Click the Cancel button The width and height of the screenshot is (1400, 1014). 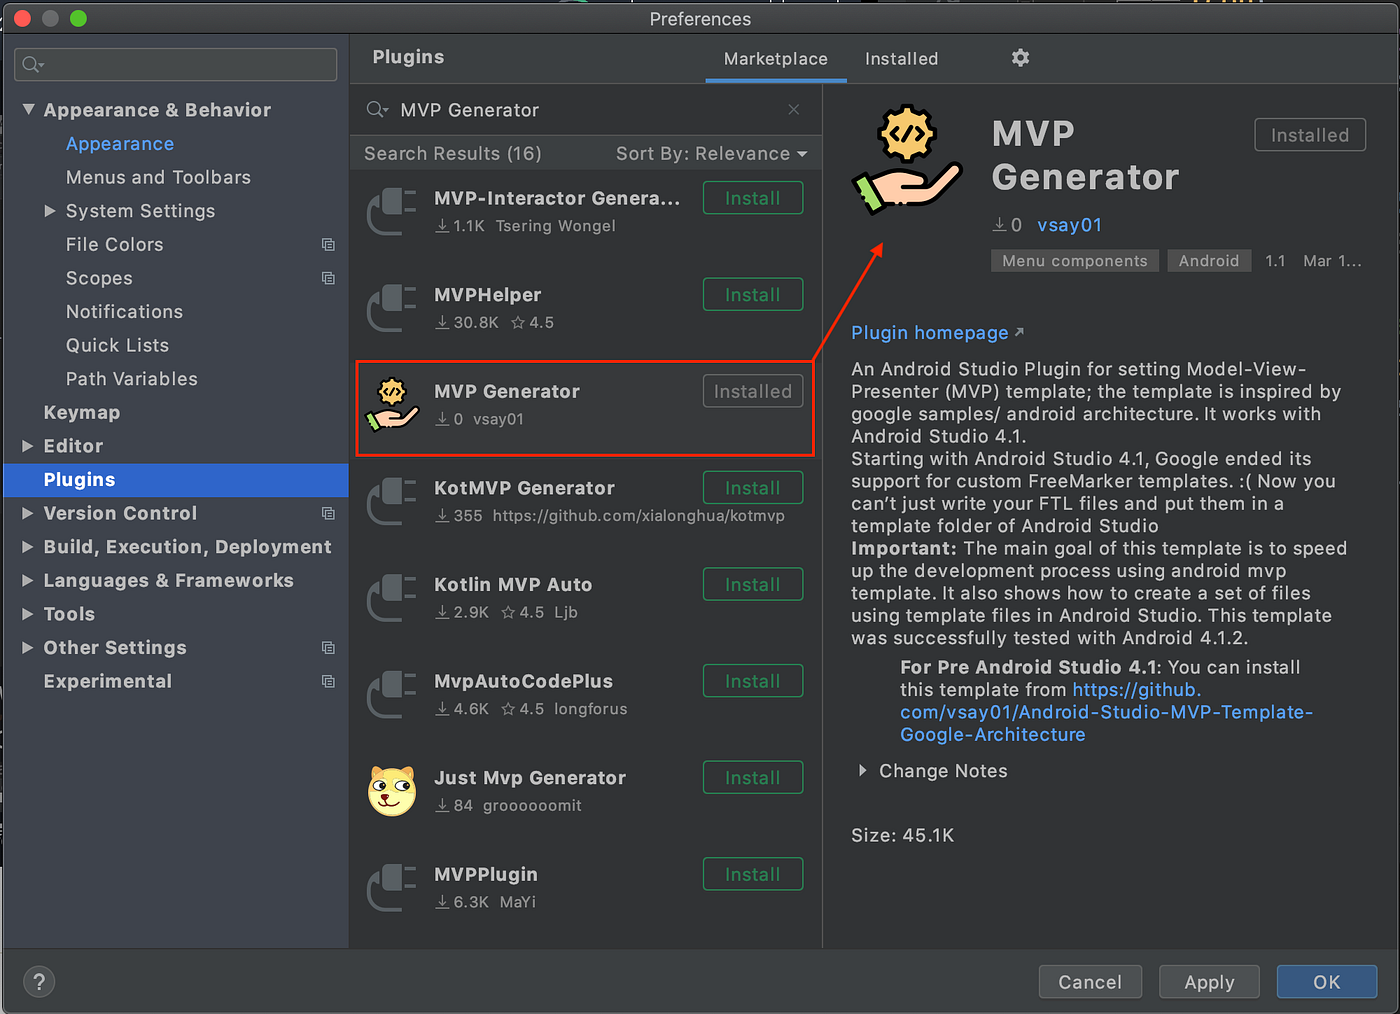click(x=1090, y=982)
